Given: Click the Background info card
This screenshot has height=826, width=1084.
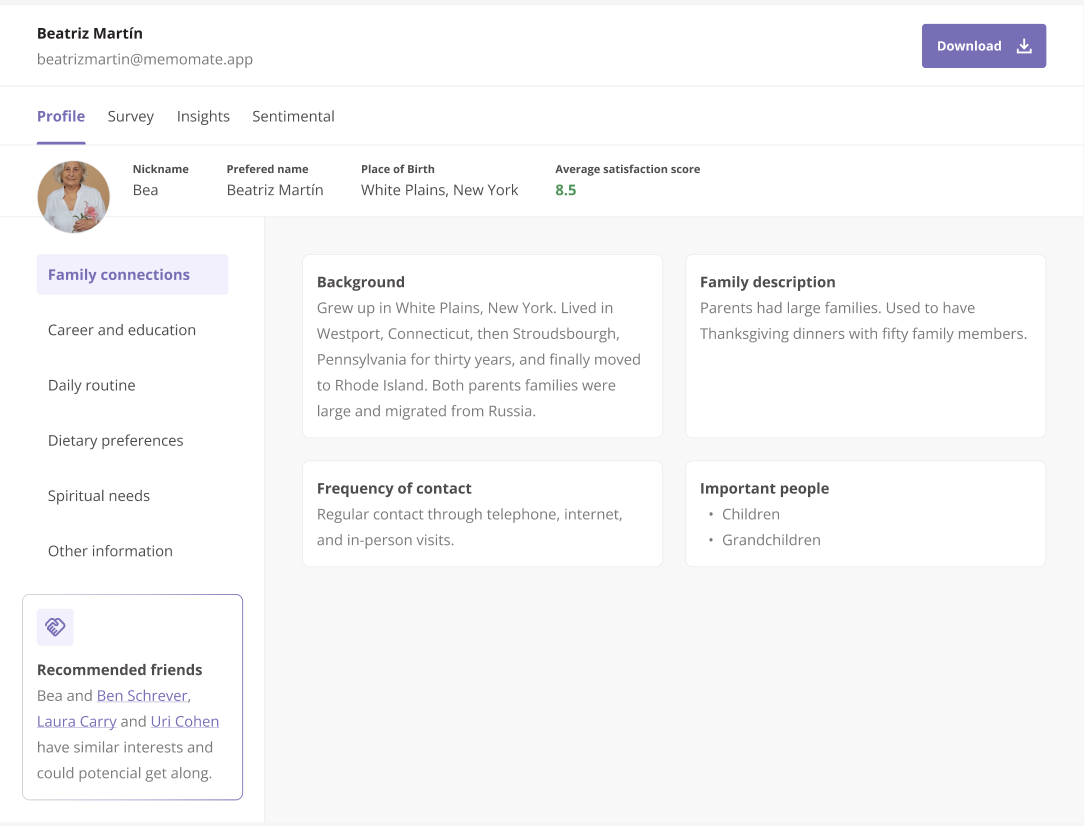Looking at the screenshot, I should (482, 346).
